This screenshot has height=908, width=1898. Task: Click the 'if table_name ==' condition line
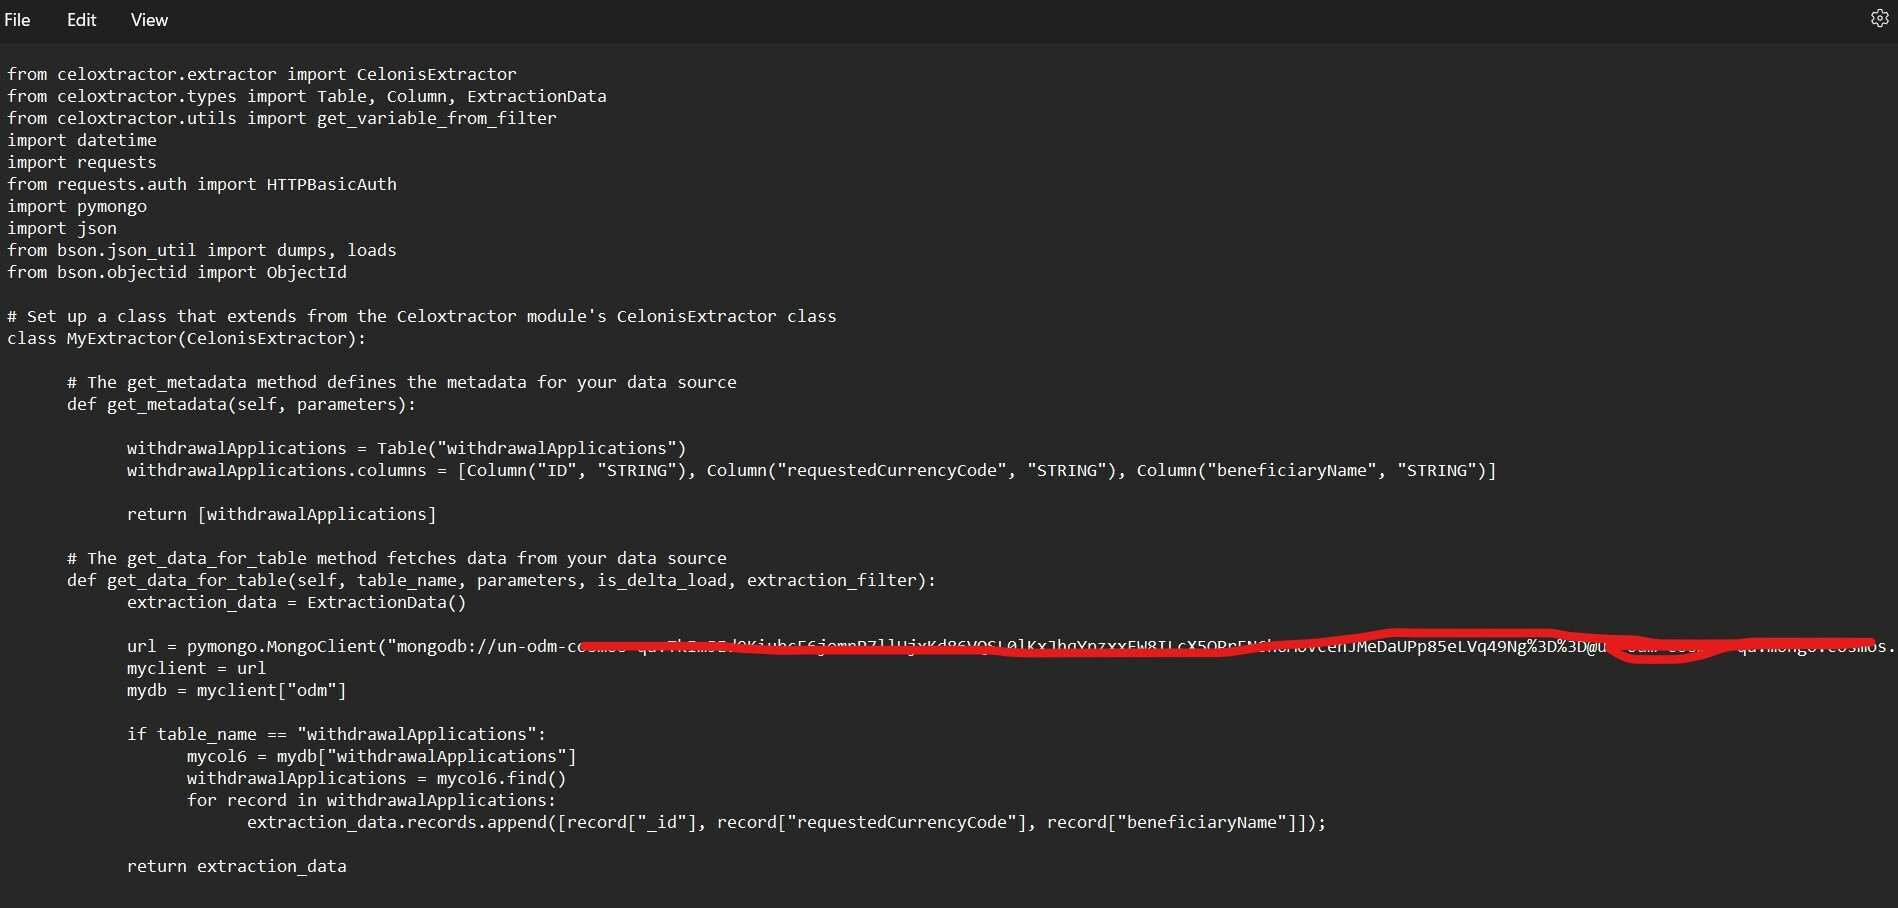pos(337,734)
